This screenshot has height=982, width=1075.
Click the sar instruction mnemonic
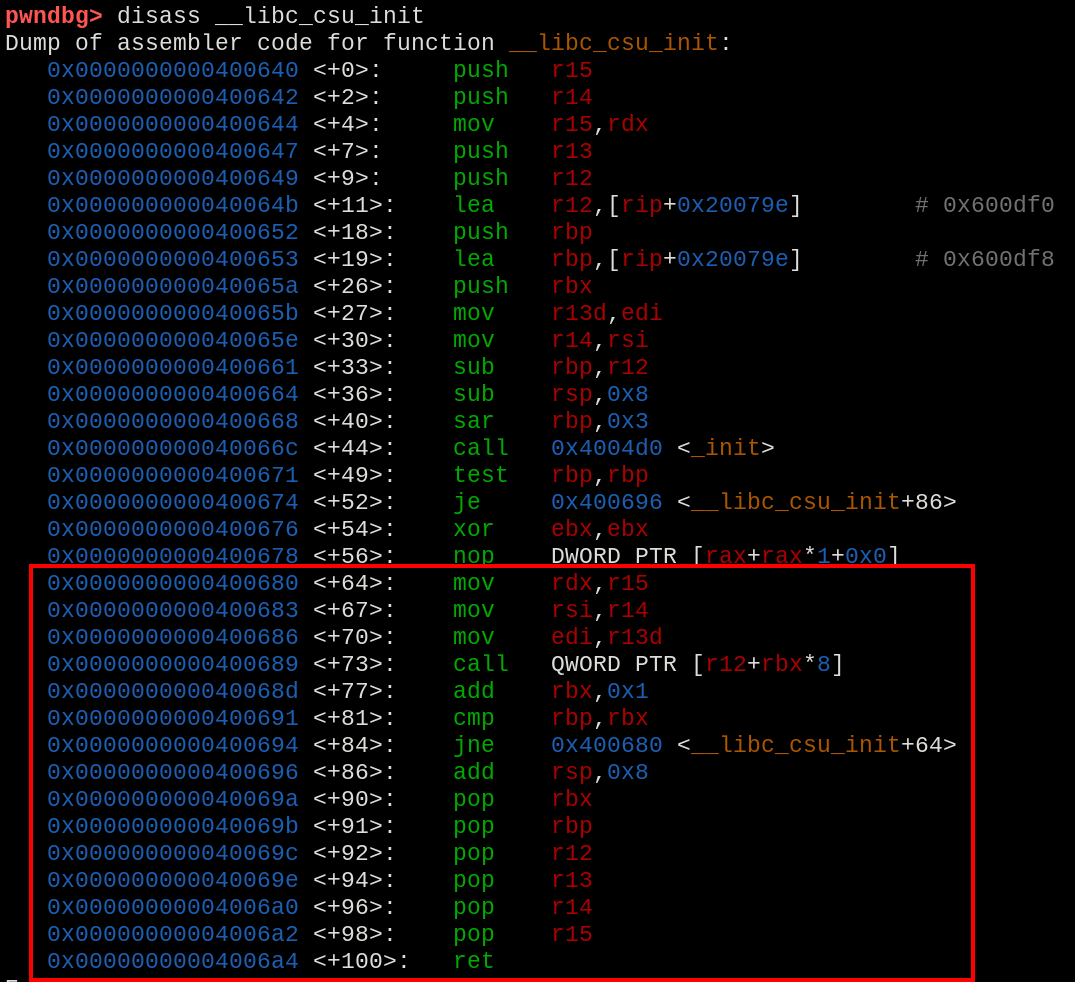pyautogui.click(x=473, y=421)
